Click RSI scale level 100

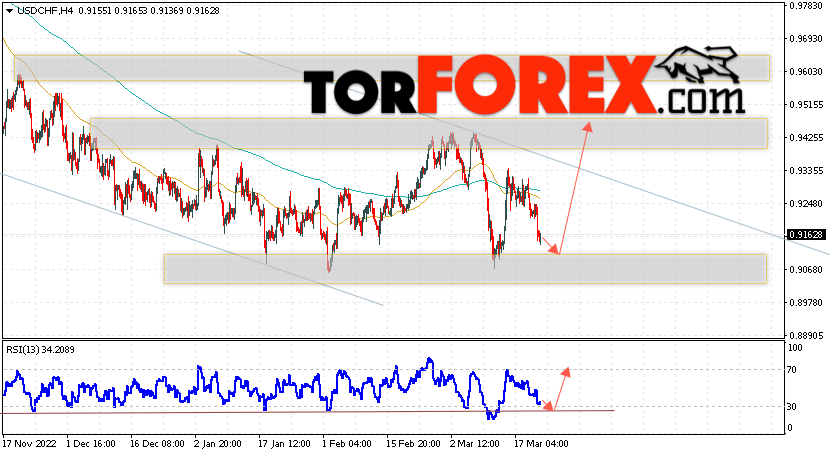click(x=795, y=348)
